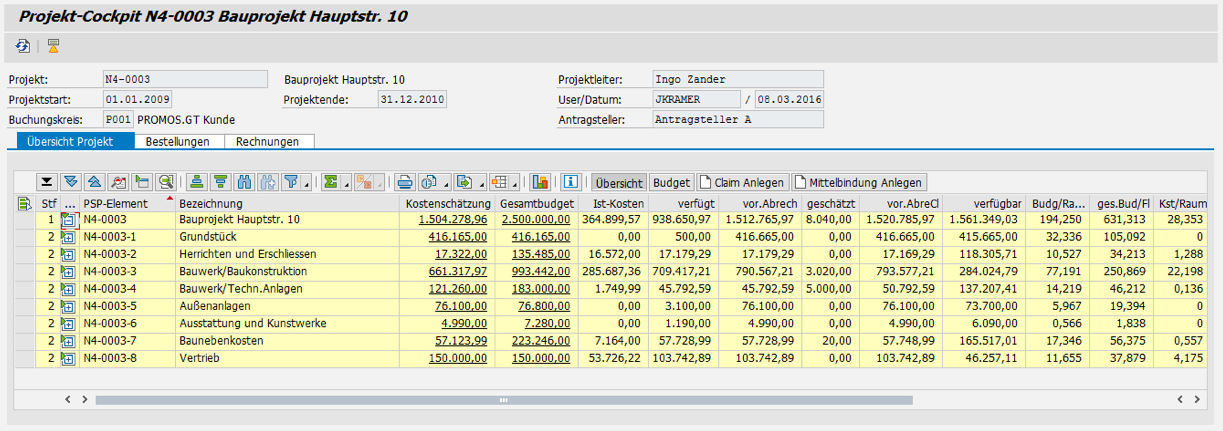Collapse the N4-0003 root project node
Screen dimensions: 1223x431
pyautogui.click(x=69, y=220)
